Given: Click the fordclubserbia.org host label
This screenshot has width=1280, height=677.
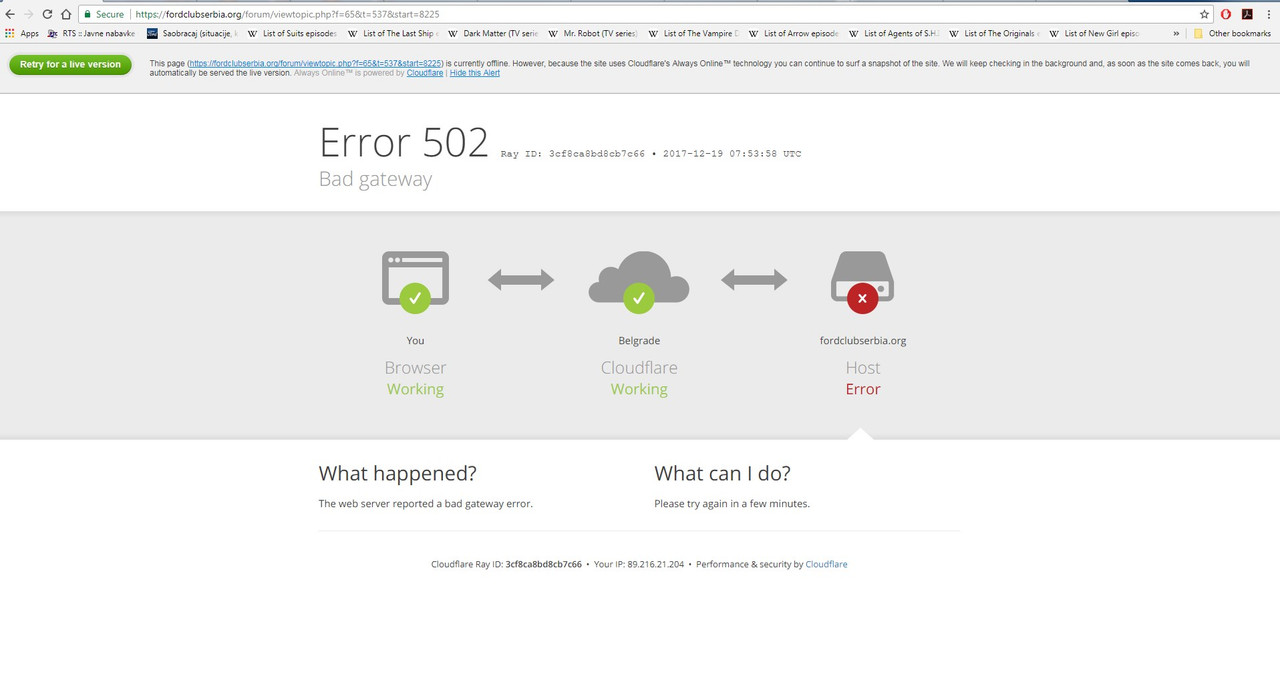Looking at the screenshot, I should [x=863, y=340].
